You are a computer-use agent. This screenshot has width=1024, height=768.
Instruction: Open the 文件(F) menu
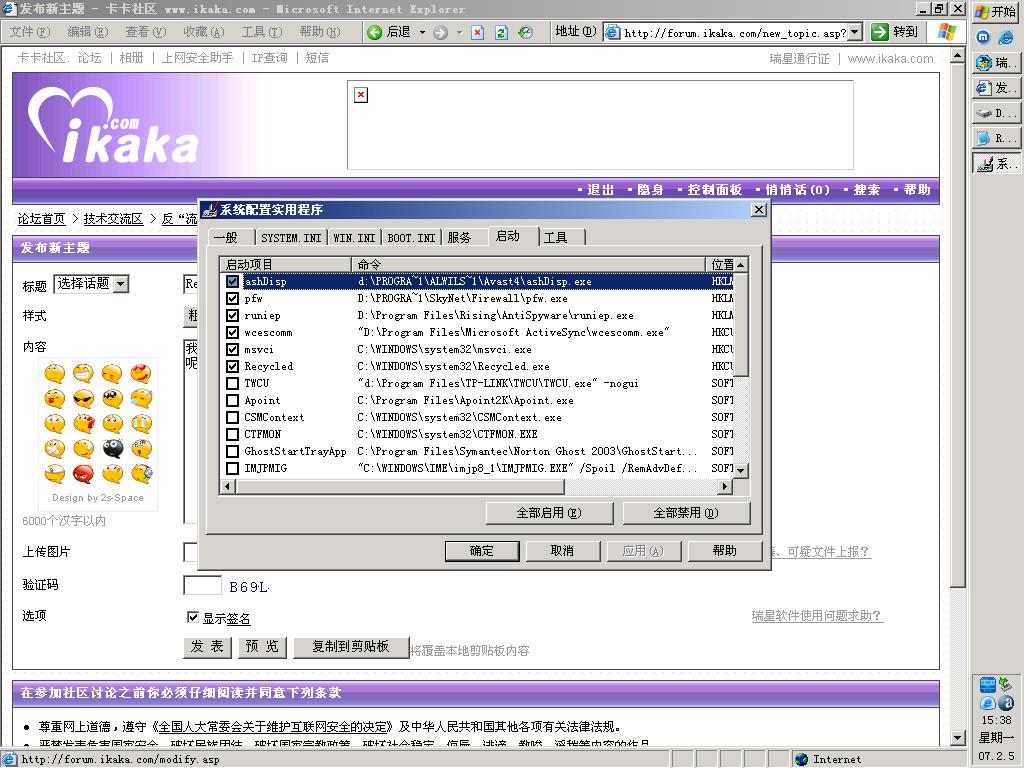coord(30,32)
